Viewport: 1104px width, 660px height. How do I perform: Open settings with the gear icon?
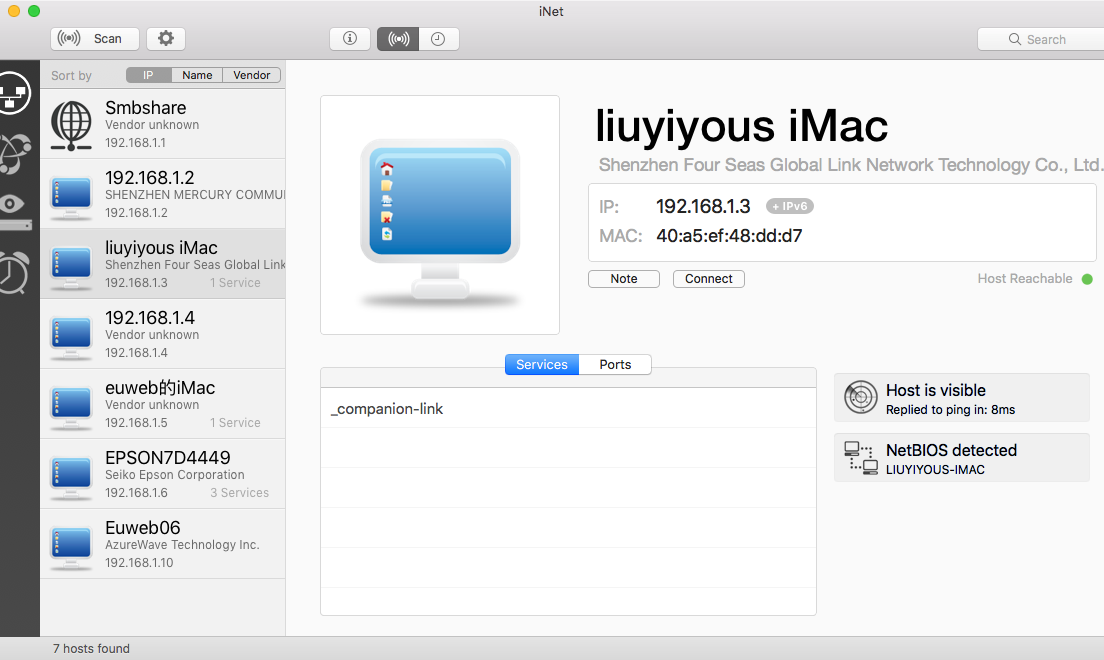pos(165,39)
